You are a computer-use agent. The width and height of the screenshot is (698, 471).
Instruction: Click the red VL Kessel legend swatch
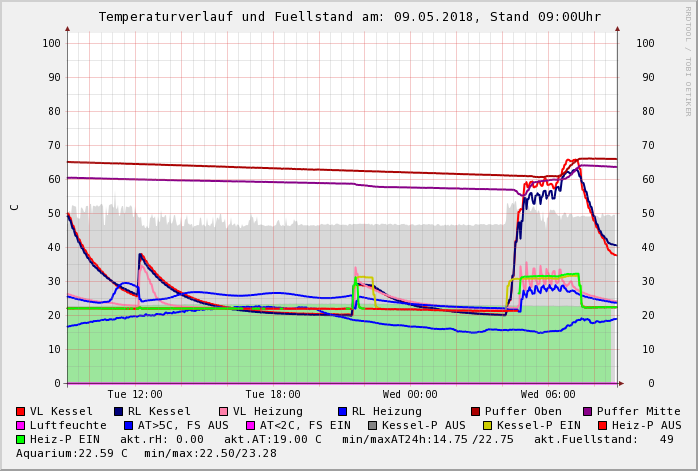tap(21, 412)
